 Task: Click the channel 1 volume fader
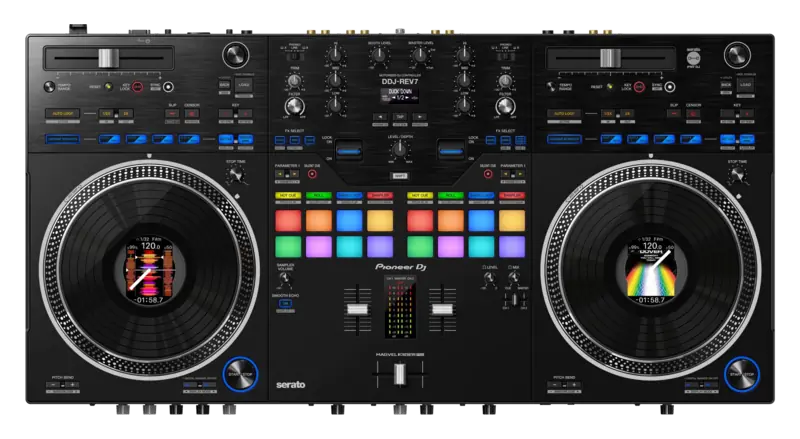[x=357, y=309]
